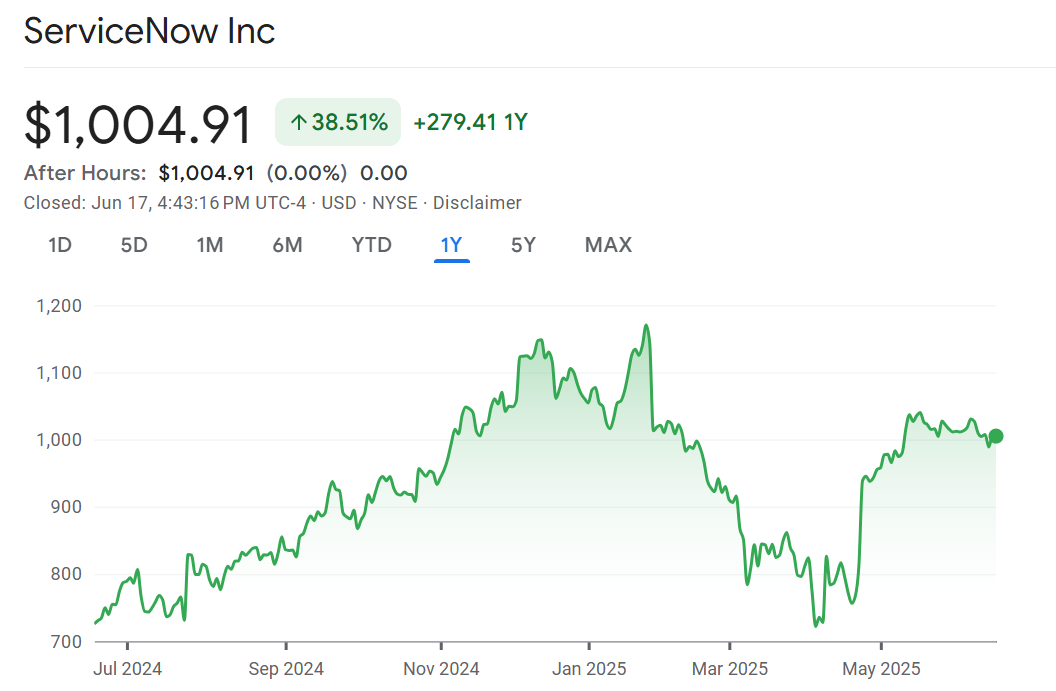Image resolution: width=1056 pixels, height=691 pixels.
Task: Click the ServiceNow Inc title
Action: pos(149,31)
